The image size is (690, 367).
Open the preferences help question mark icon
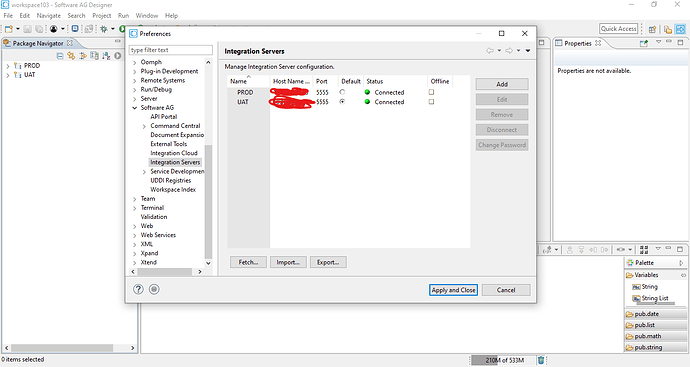tap(138, 289)
